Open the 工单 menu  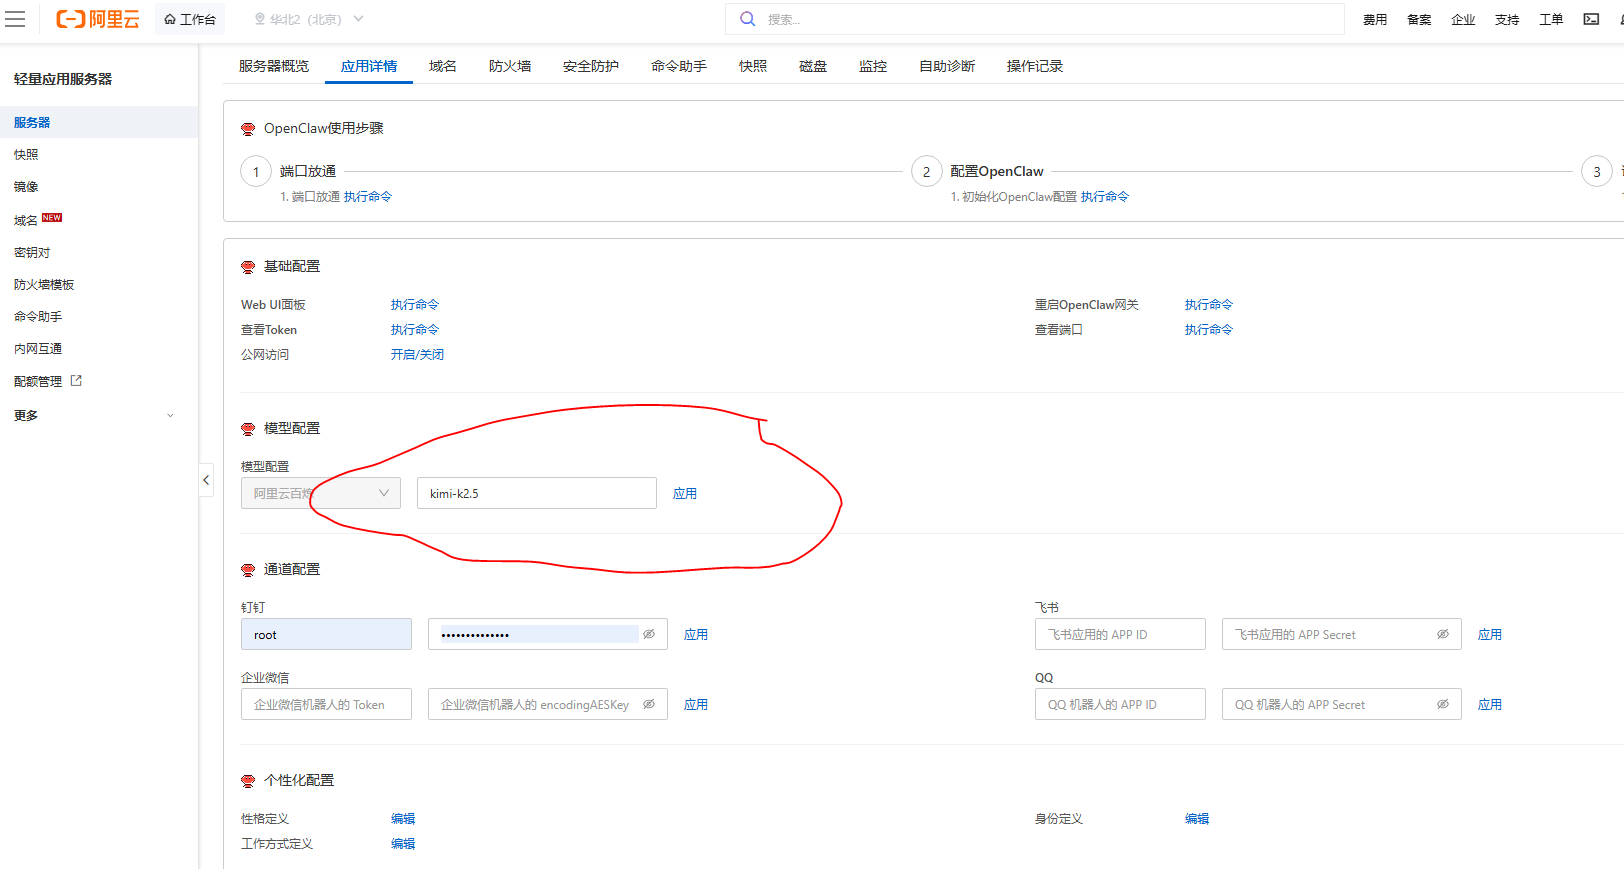click(x=1551, y=19)
